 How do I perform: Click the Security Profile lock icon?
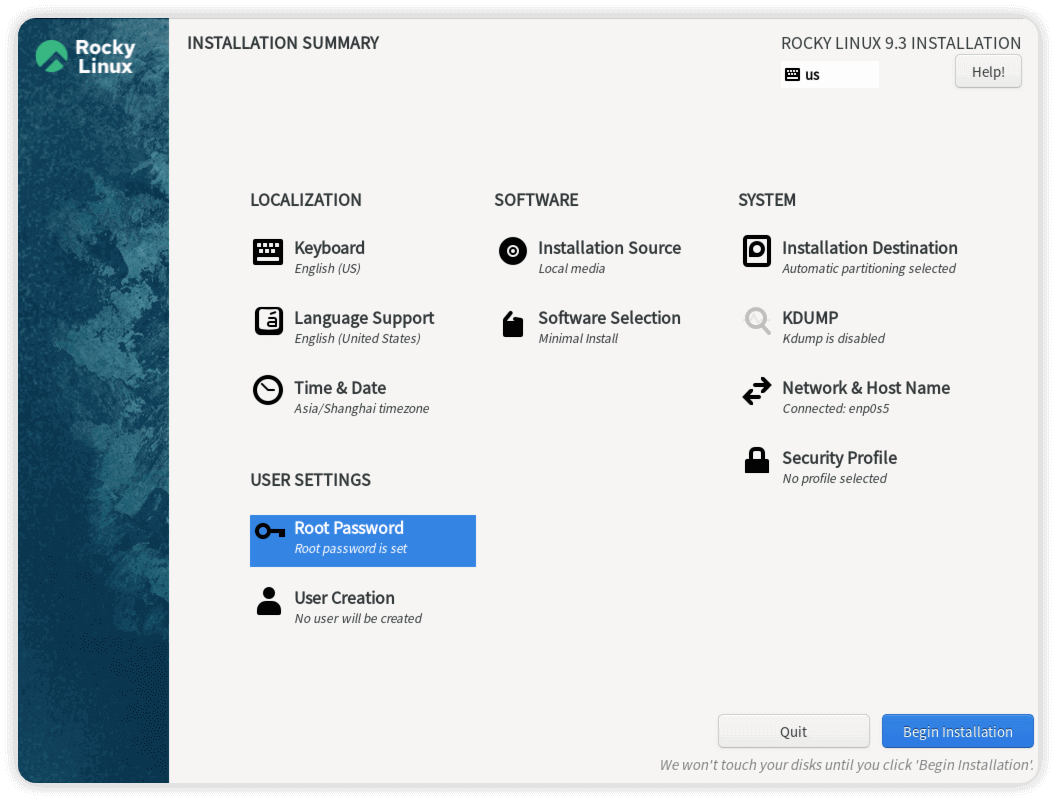(x=756, y=461)
